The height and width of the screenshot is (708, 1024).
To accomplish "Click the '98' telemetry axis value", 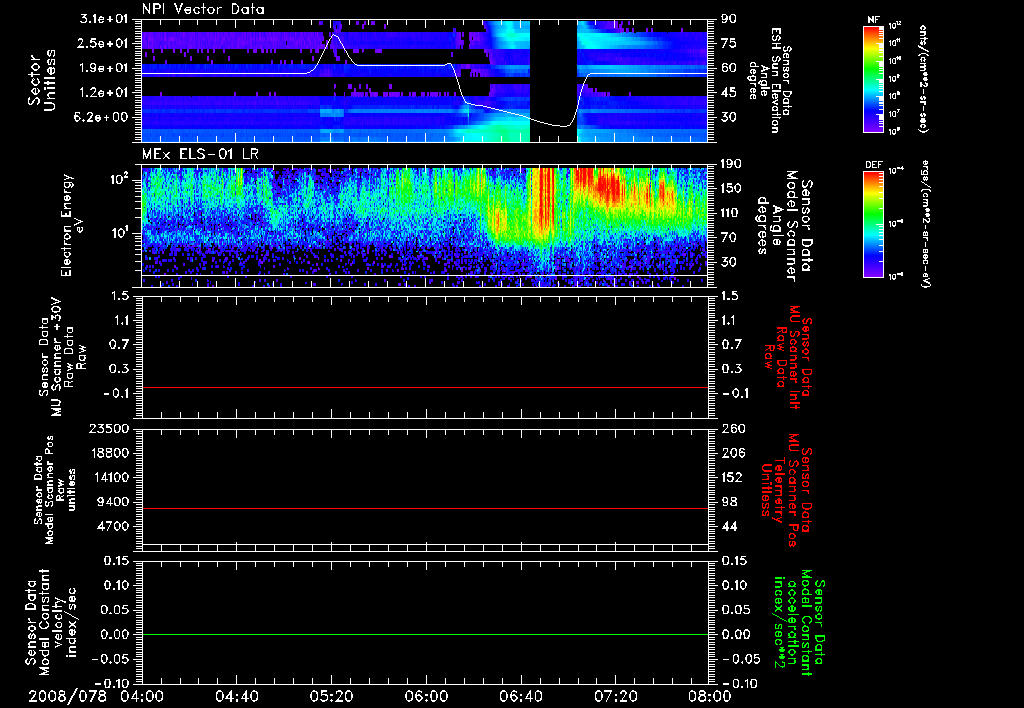I will coord(728,502).
